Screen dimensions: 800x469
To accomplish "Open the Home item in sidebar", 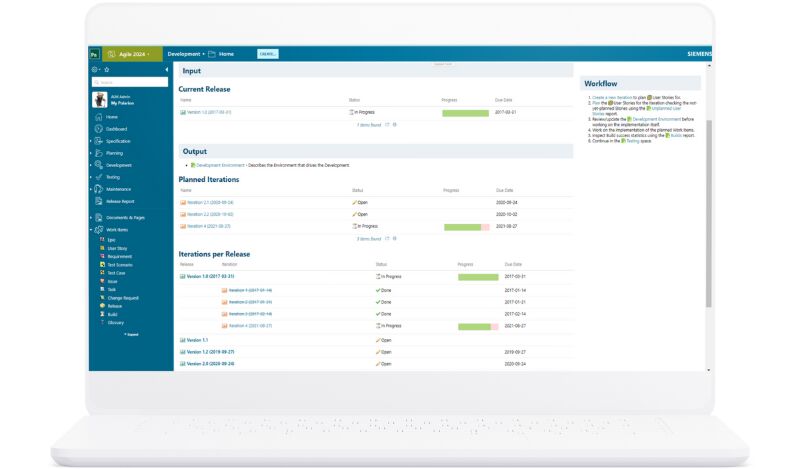I will (x=112, y=117).
